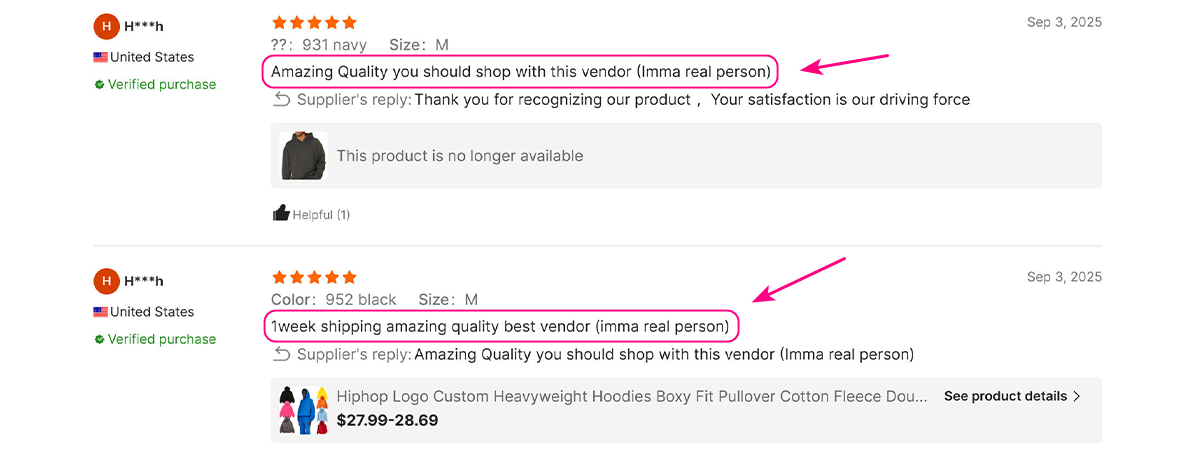
Task: Click the five-star rating of the first review
Action: point(313,23)
